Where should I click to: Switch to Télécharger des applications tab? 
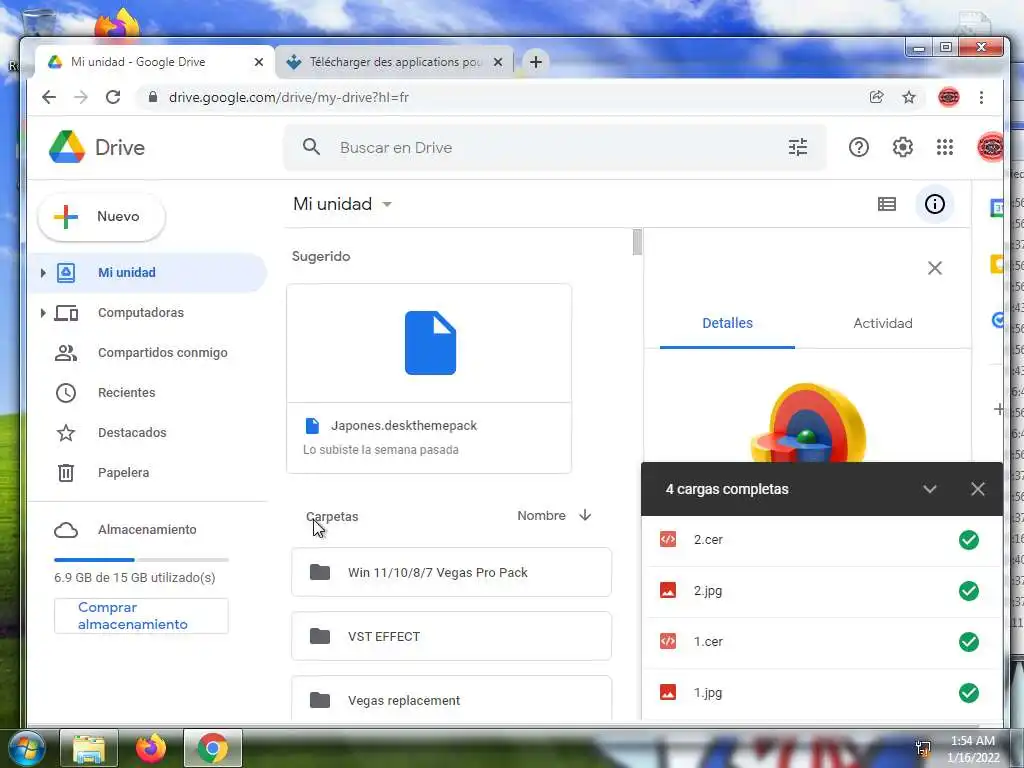394,62
